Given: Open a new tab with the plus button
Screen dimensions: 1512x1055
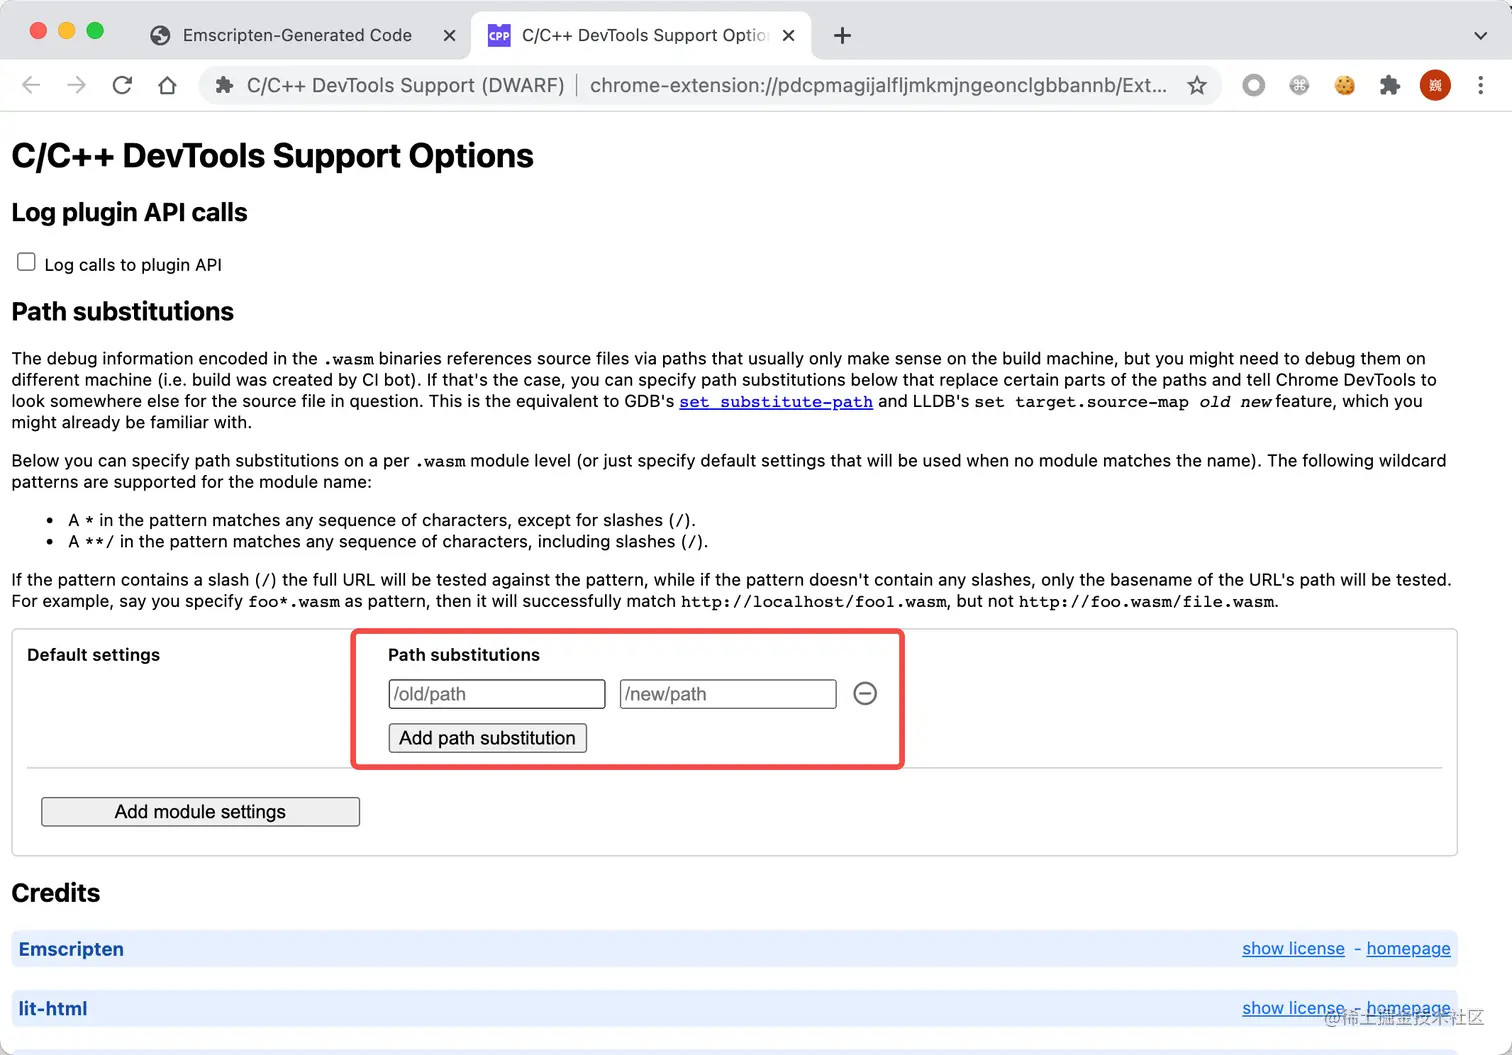Looking at the screenshot, I should click(842, 36).
